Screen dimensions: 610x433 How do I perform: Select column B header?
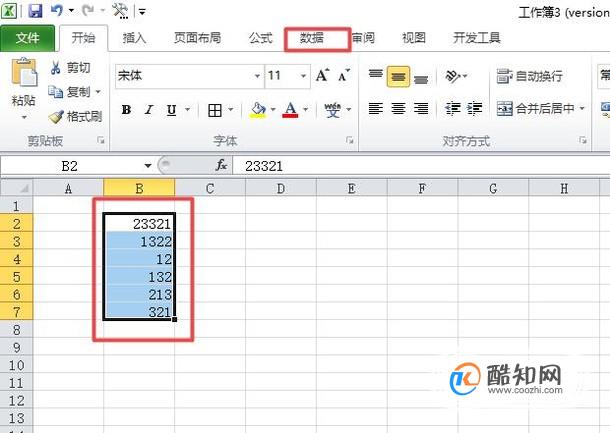click(139, 188)
